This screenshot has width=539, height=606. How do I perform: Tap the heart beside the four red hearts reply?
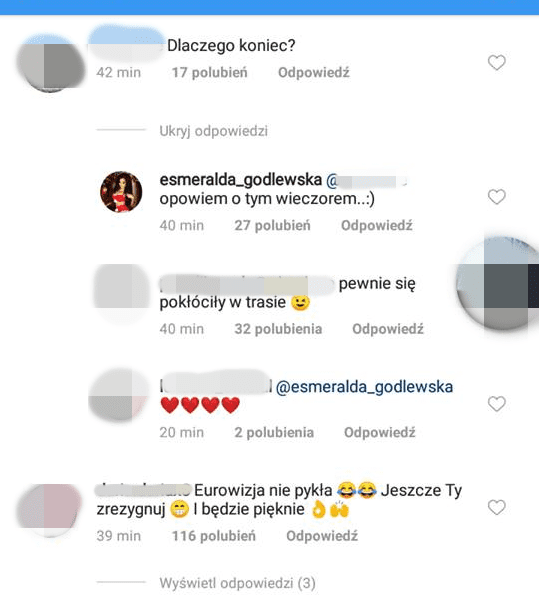click(496, 404)
